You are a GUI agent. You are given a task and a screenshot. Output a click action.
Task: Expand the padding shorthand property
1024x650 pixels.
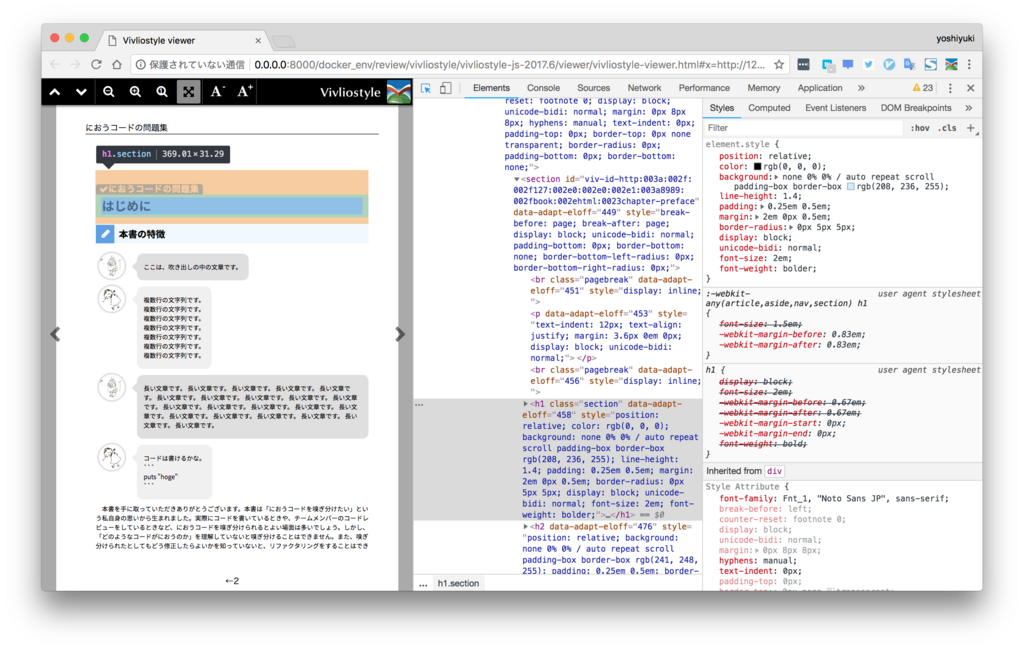pyautogui.click(x=761, y=207)
